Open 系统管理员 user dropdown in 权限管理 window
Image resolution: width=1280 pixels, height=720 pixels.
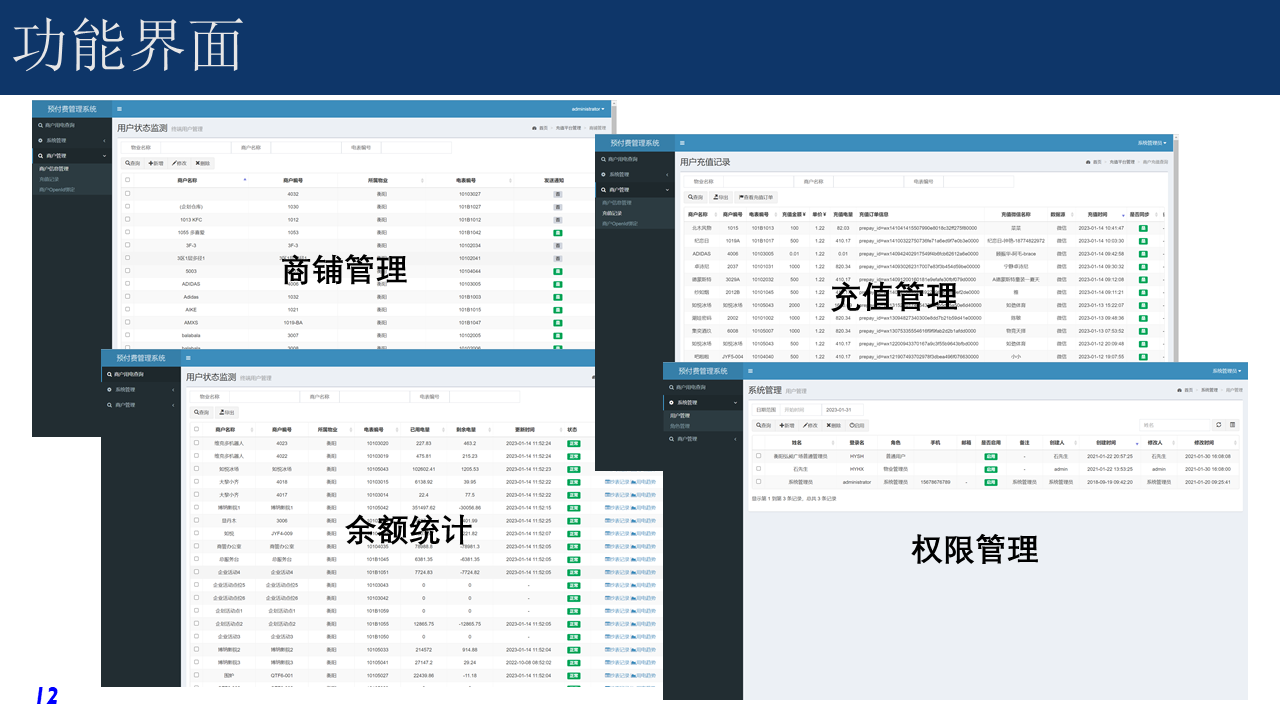[1225, 370]
